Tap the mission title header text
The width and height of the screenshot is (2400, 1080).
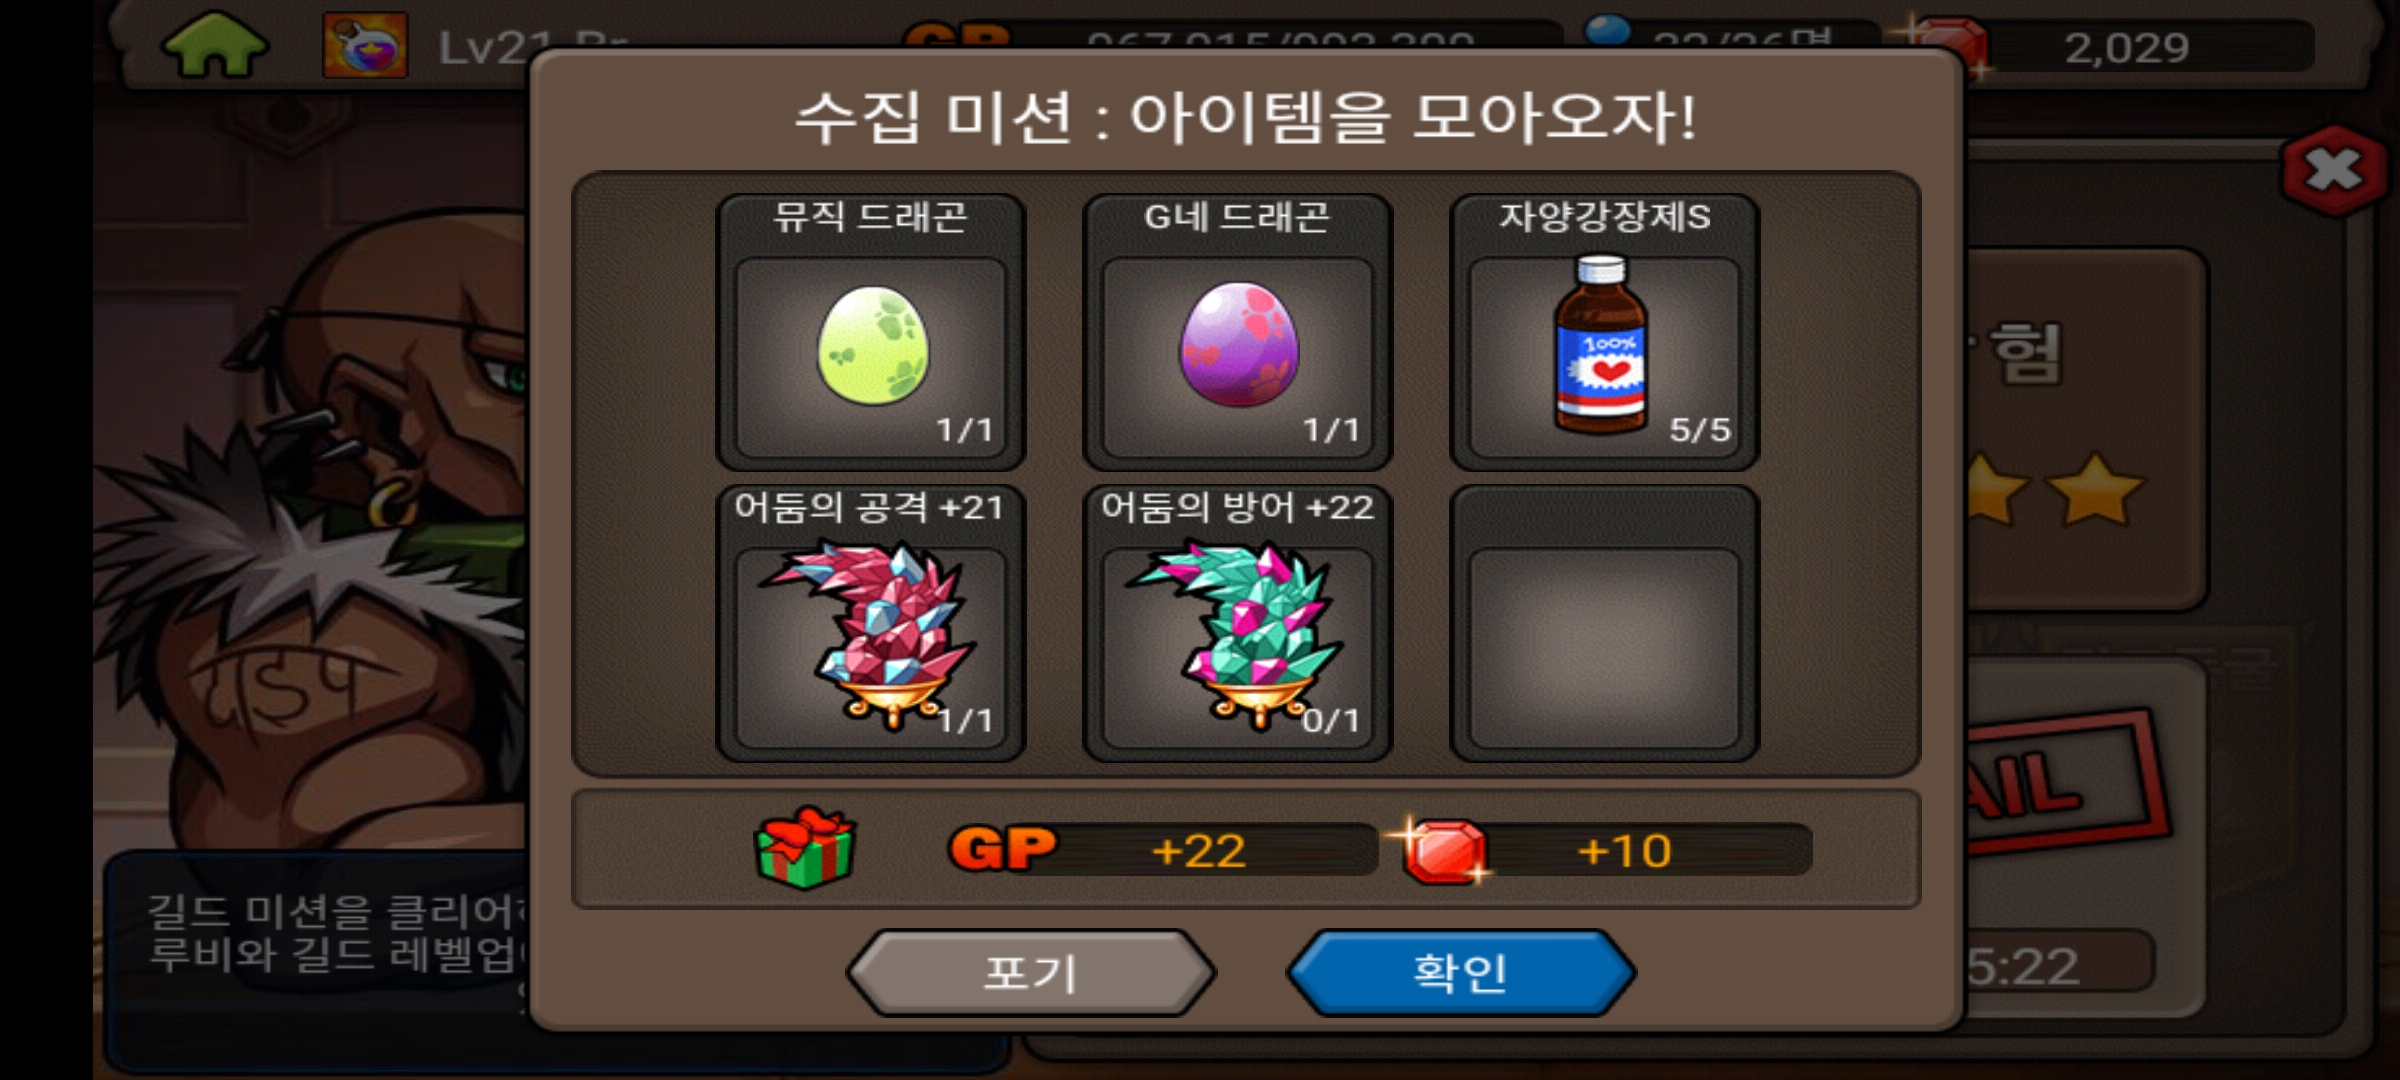[1246, 118]
